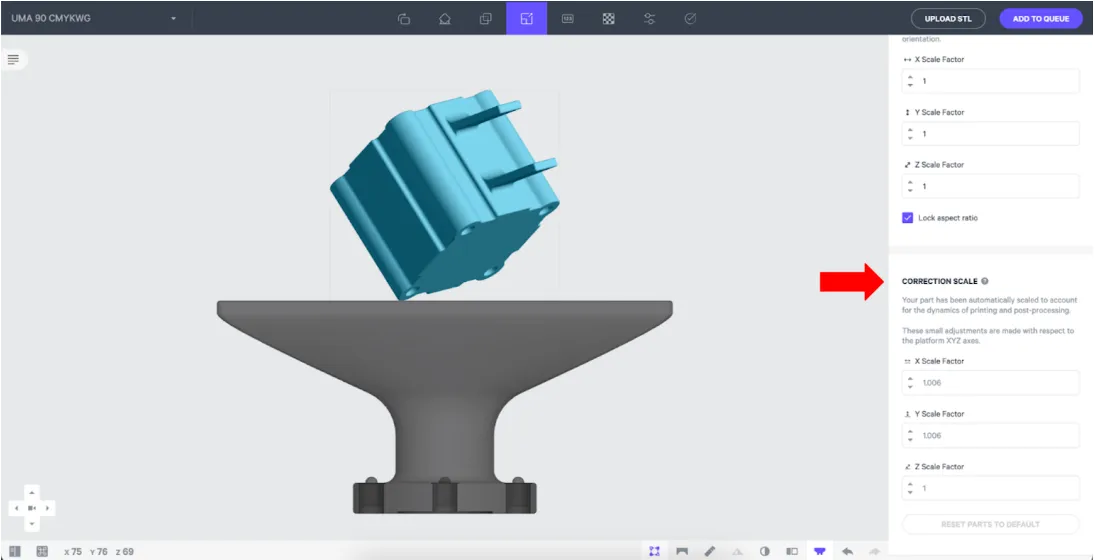
Task: Open the sliders settings icon in top toolbar
Action: point(649,19)
